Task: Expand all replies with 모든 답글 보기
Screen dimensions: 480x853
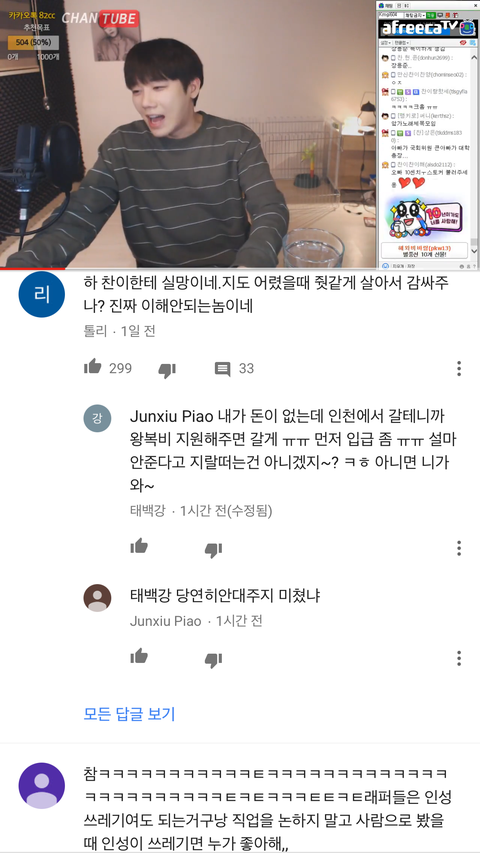Action: point(130,713)
